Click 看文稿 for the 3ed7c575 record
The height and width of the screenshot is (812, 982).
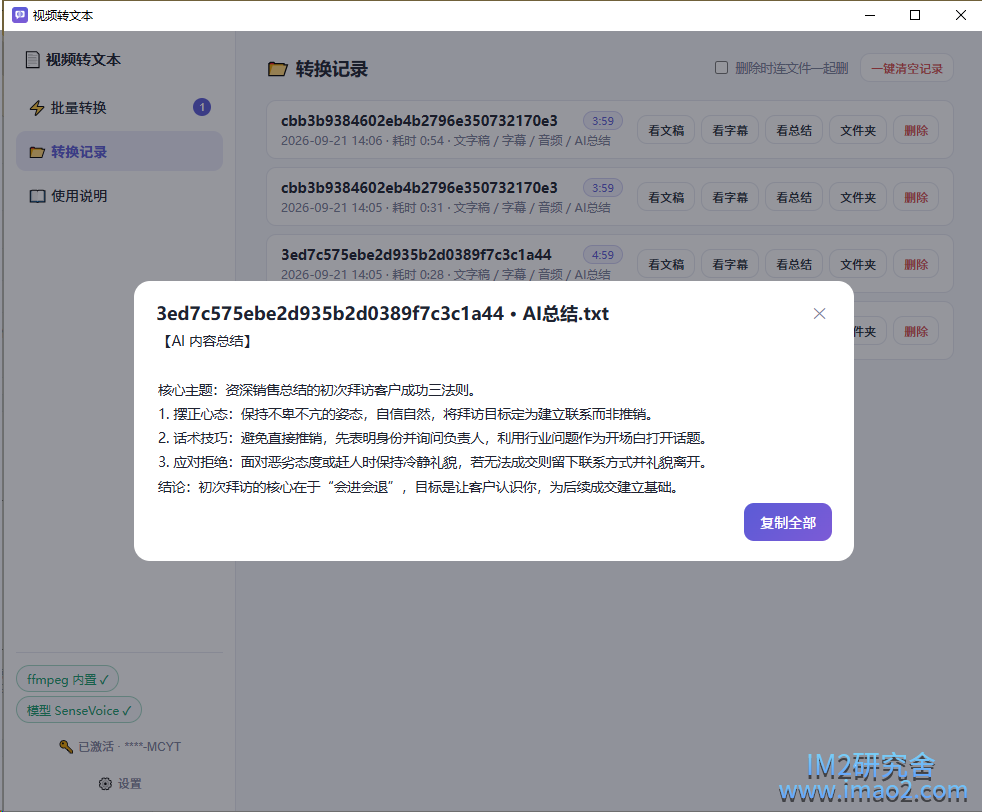[x=666, y=264]
